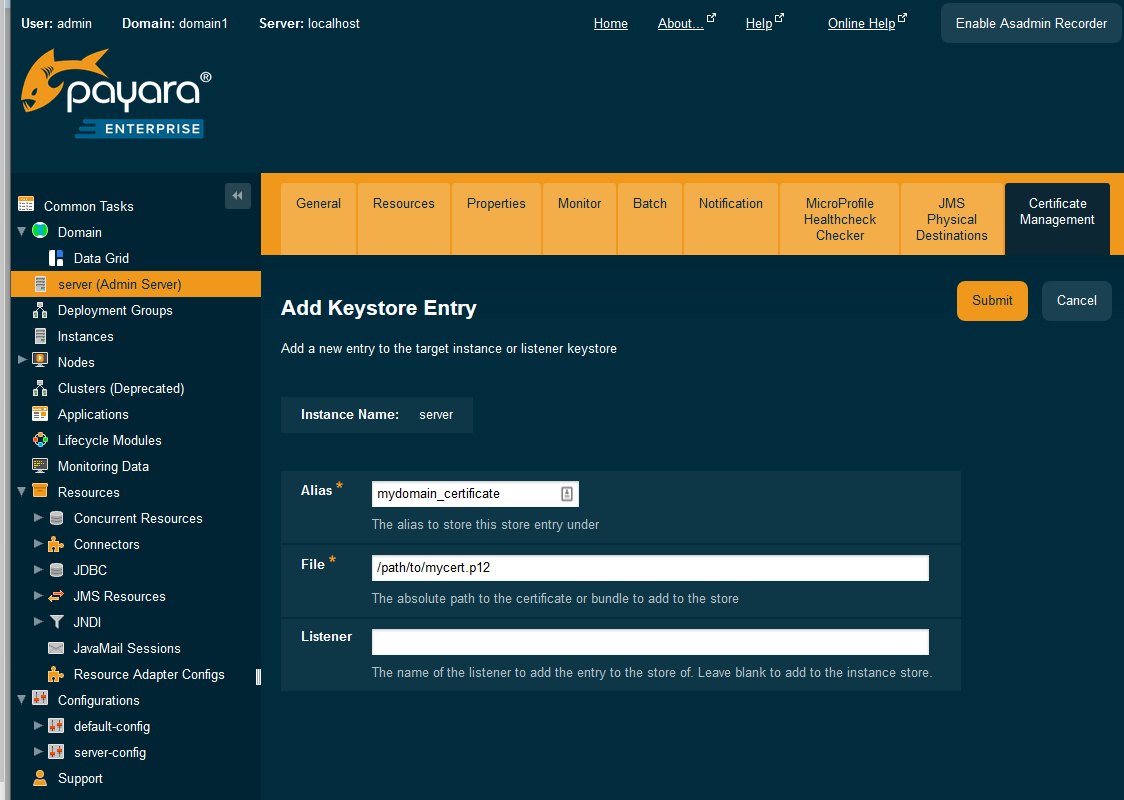The image size is (1124, 800).
Task: Open the Online Help link
Action: click(862, 22)
